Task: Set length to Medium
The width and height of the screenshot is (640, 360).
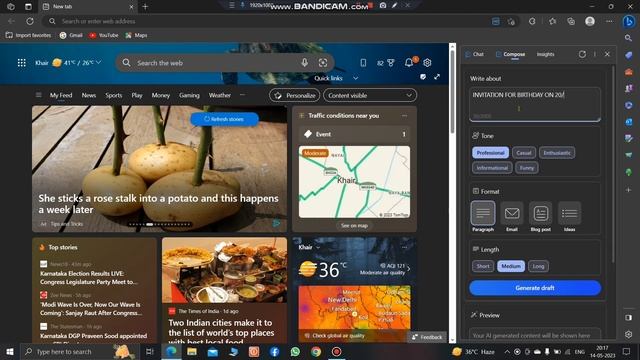Action: tap(511, 266)
